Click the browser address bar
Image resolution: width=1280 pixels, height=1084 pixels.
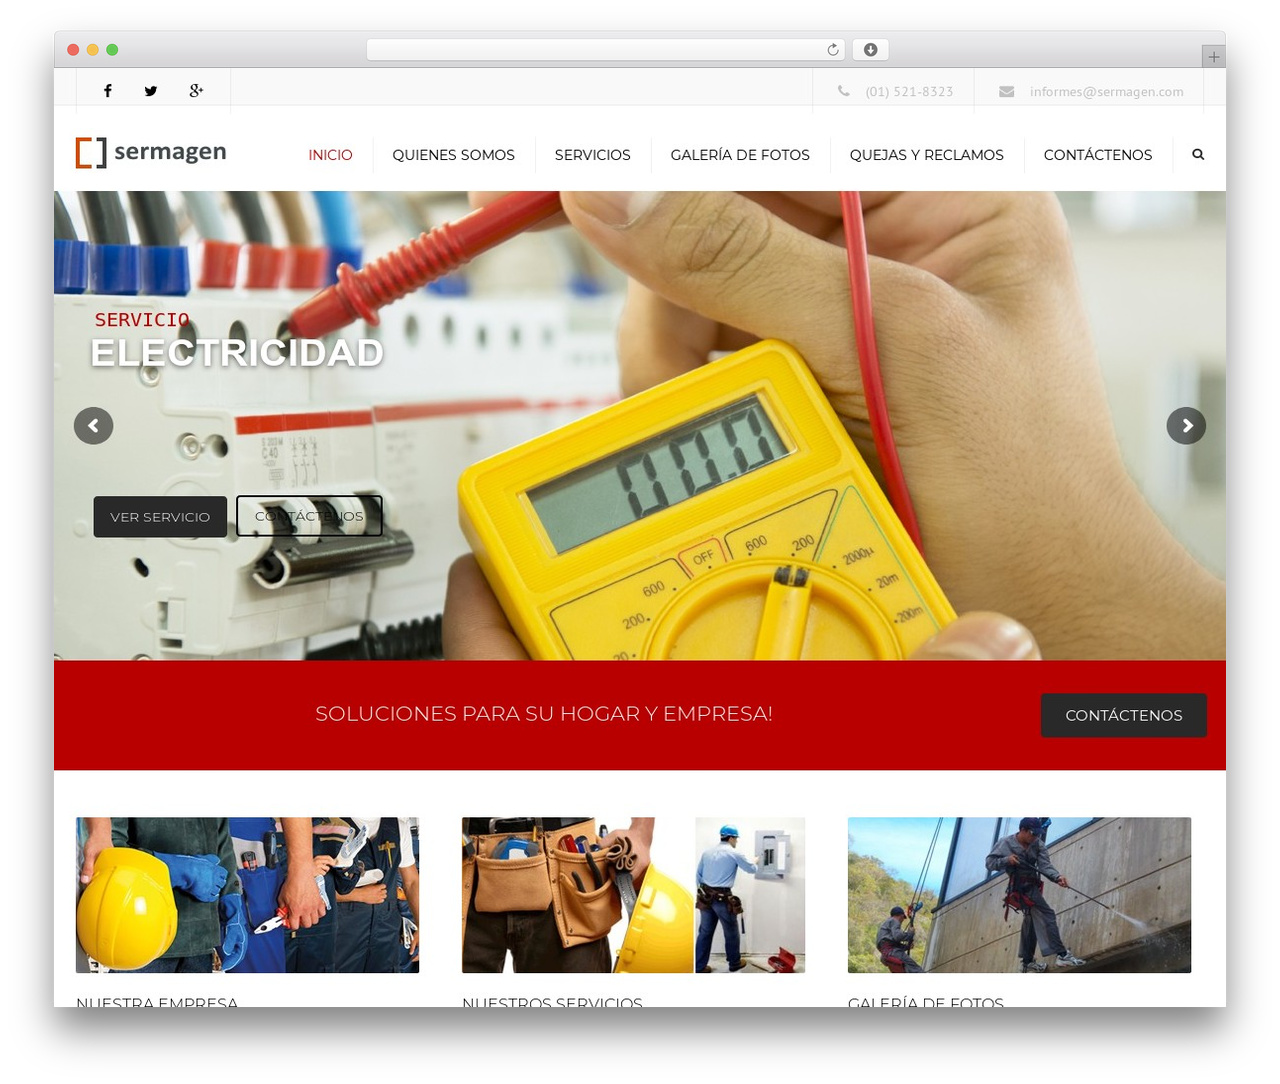tap(605, 50)
